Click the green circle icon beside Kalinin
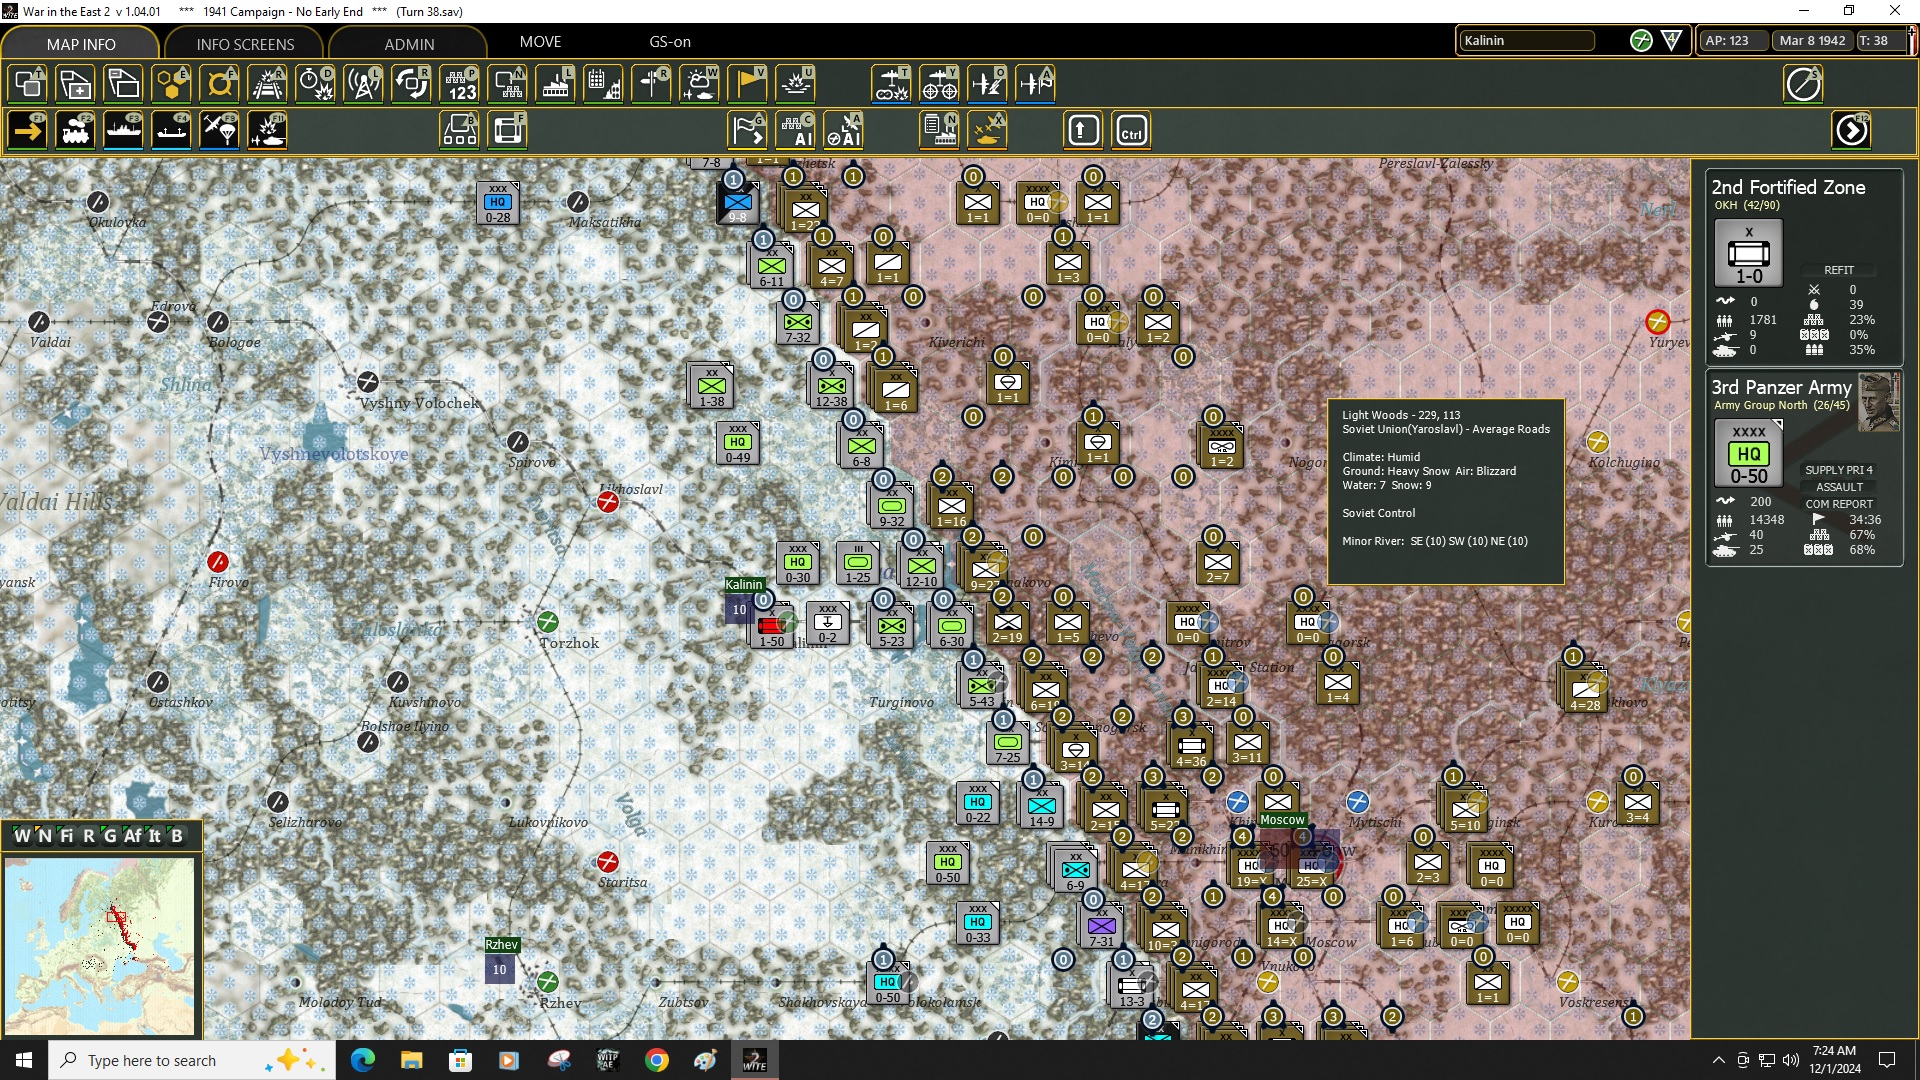 coord(1641,40)
